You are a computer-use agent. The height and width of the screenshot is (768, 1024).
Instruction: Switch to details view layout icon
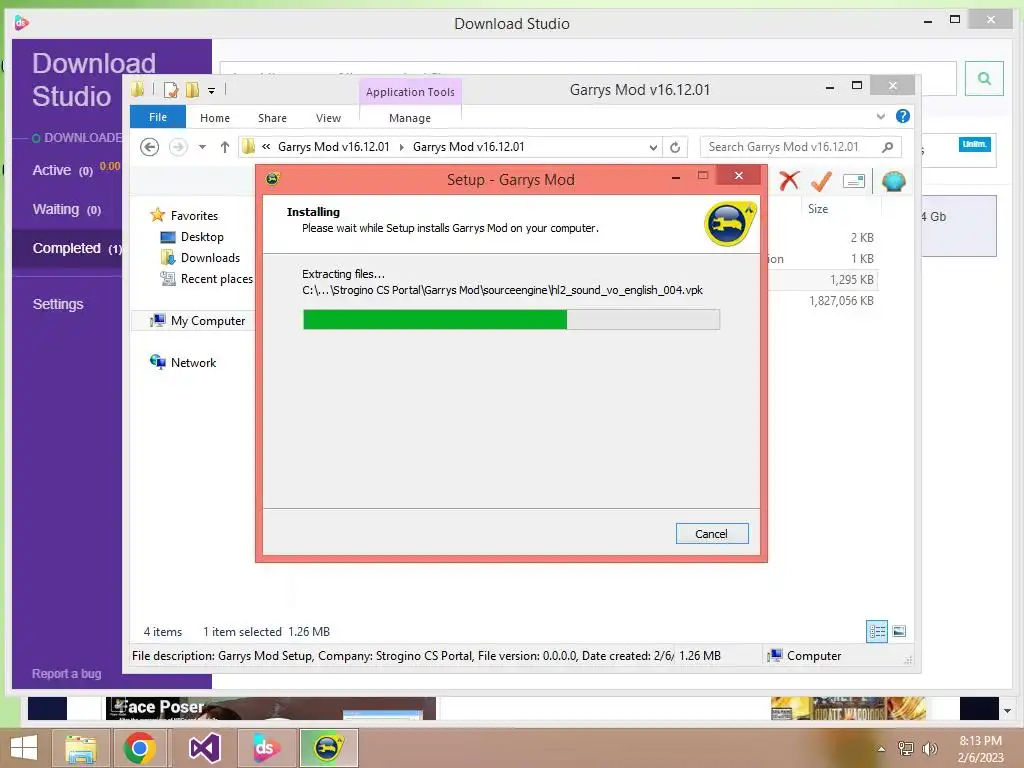coord(877,631)
